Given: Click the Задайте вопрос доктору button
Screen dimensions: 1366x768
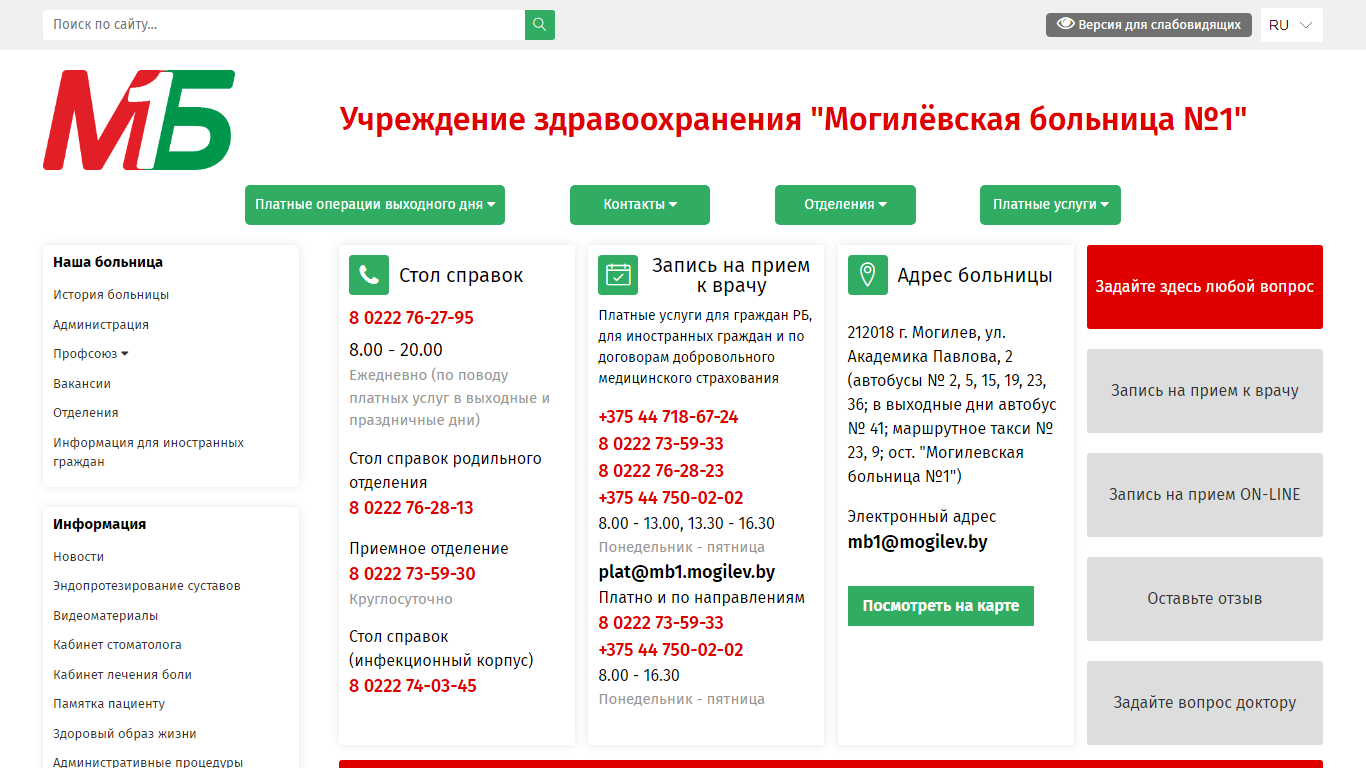Looking at the screenshot, I should pyautogui.click(x=1205, y=703).
